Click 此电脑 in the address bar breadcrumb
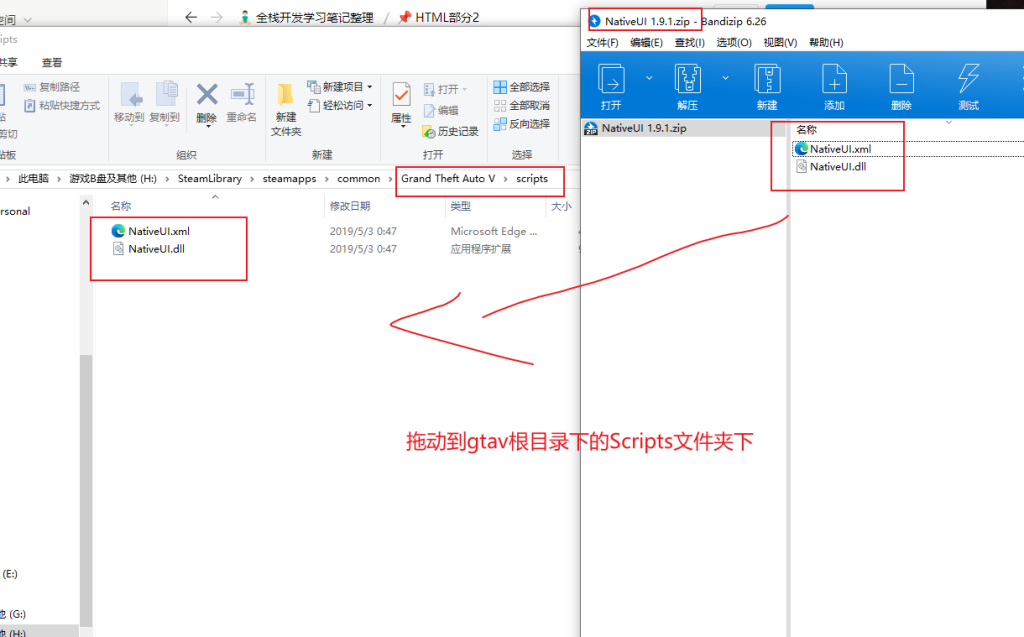The width and height of the screenshot is (1024, 637). pos(33,178)
